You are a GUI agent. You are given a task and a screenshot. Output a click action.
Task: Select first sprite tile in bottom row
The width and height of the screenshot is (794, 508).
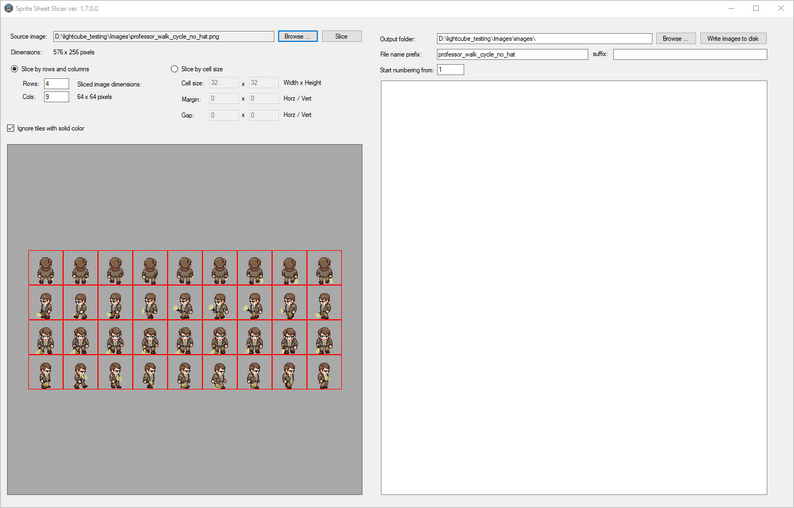point(46,372)
